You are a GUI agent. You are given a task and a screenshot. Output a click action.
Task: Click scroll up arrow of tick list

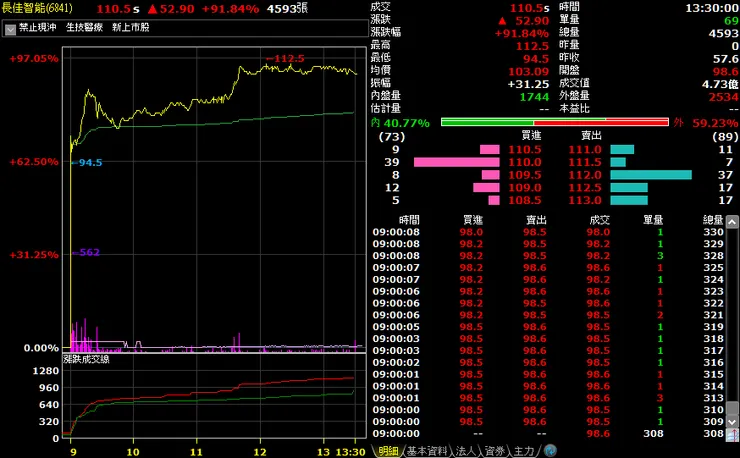[x=732, y=222]
